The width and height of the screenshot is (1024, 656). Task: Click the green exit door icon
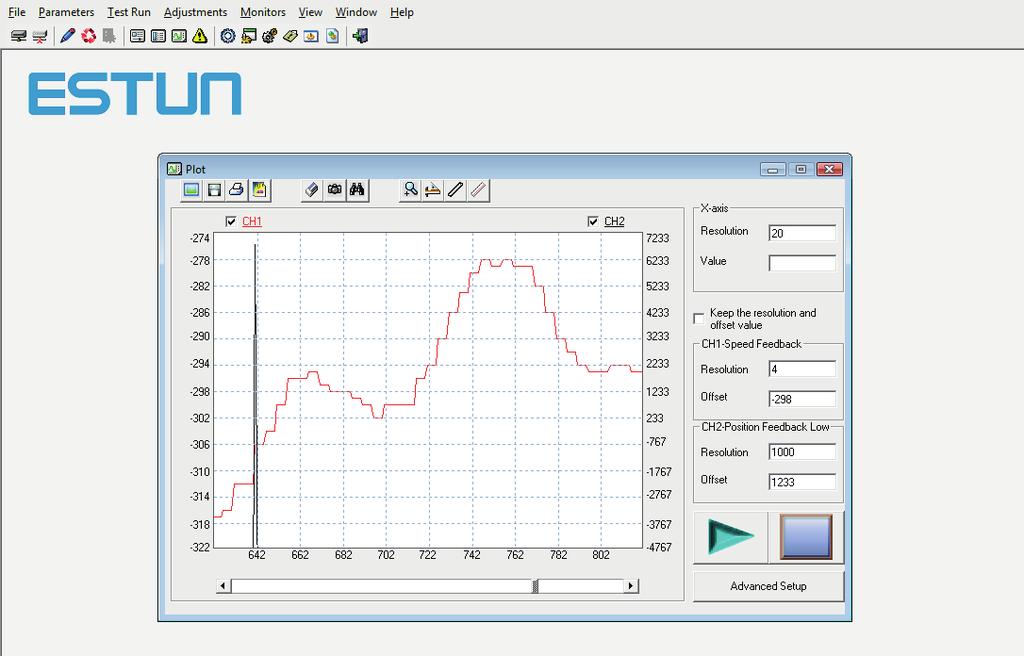(360, 36)
